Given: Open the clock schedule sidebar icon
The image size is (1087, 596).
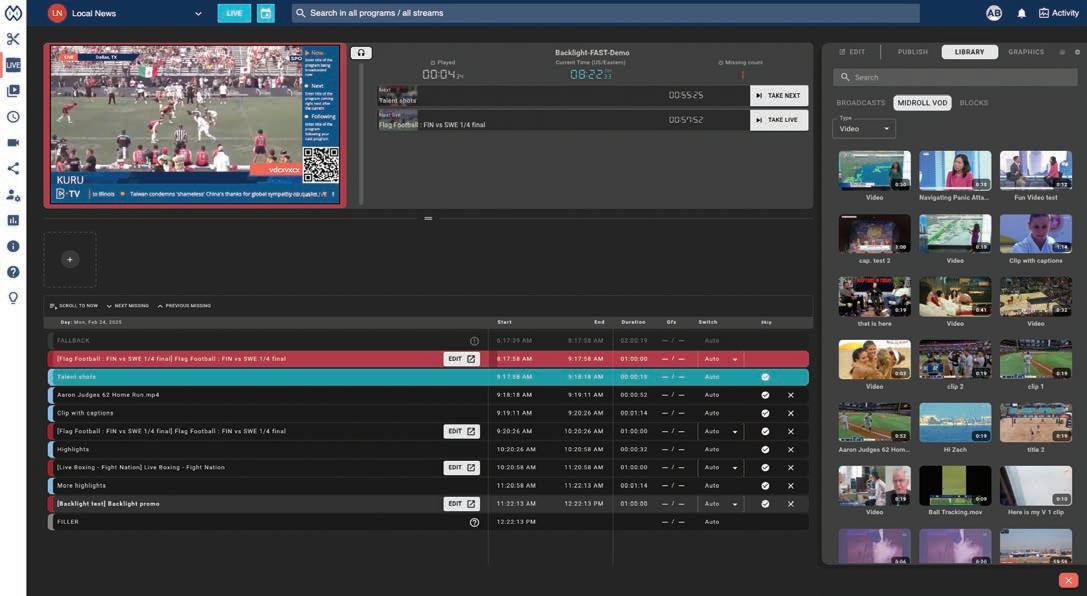Looking at the screenshot, I should [13, 116].
